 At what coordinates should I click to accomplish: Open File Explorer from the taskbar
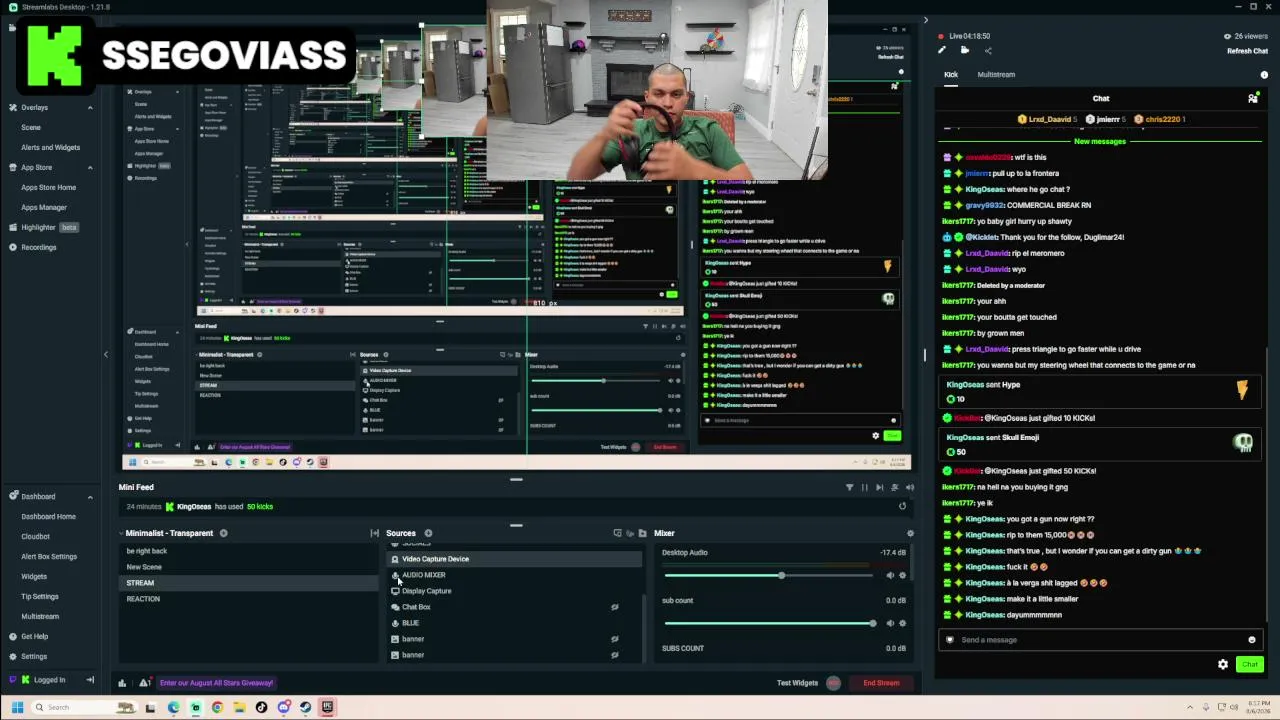(x=239, y=707)
